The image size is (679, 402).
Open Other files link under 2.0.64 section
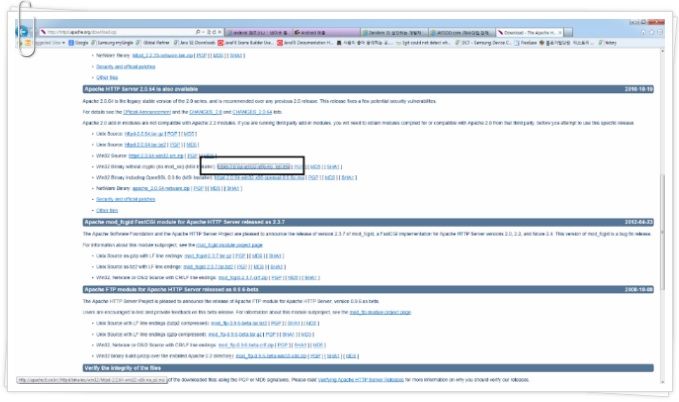click(x=107, y=211)
